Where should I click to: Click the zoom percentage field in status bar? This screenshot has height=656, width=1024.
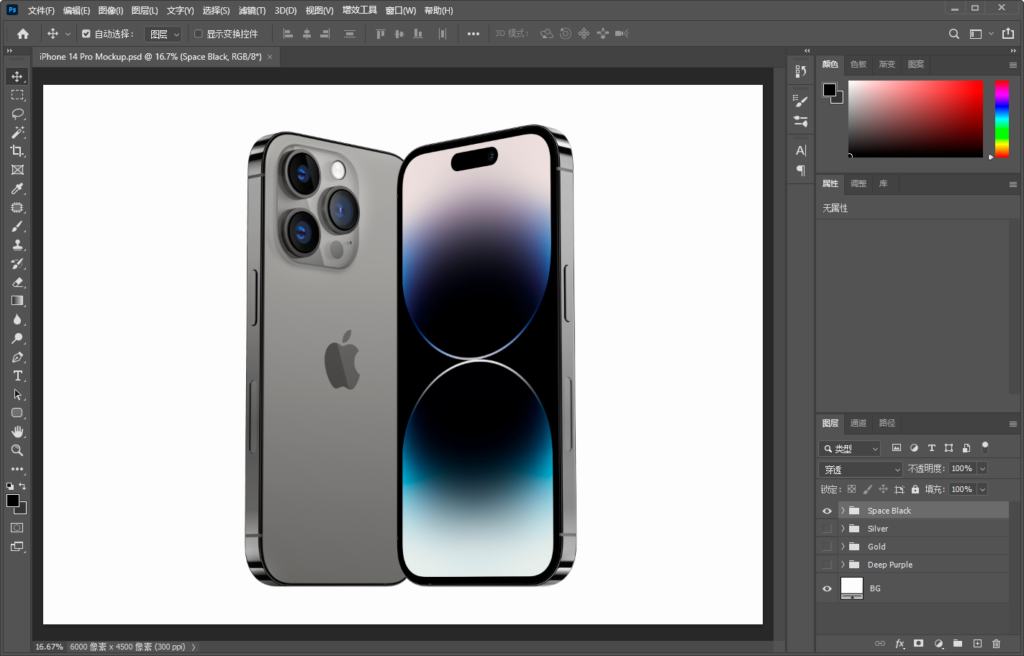click(49, 647)
